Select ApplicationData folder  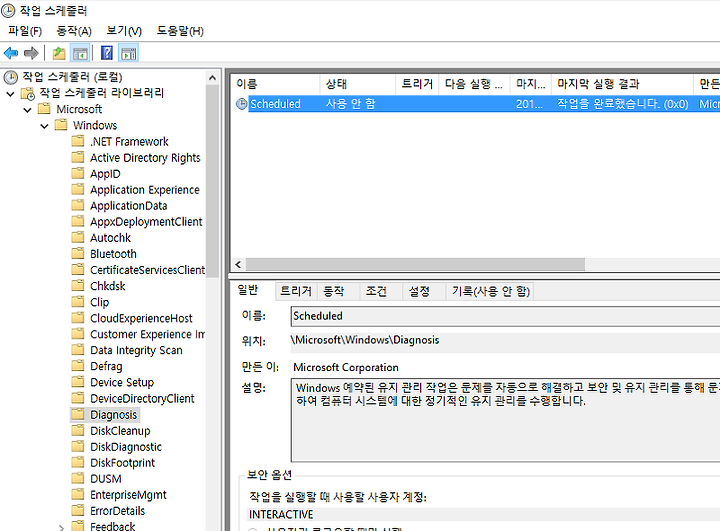pyautogui.click(x=129, y=206)
